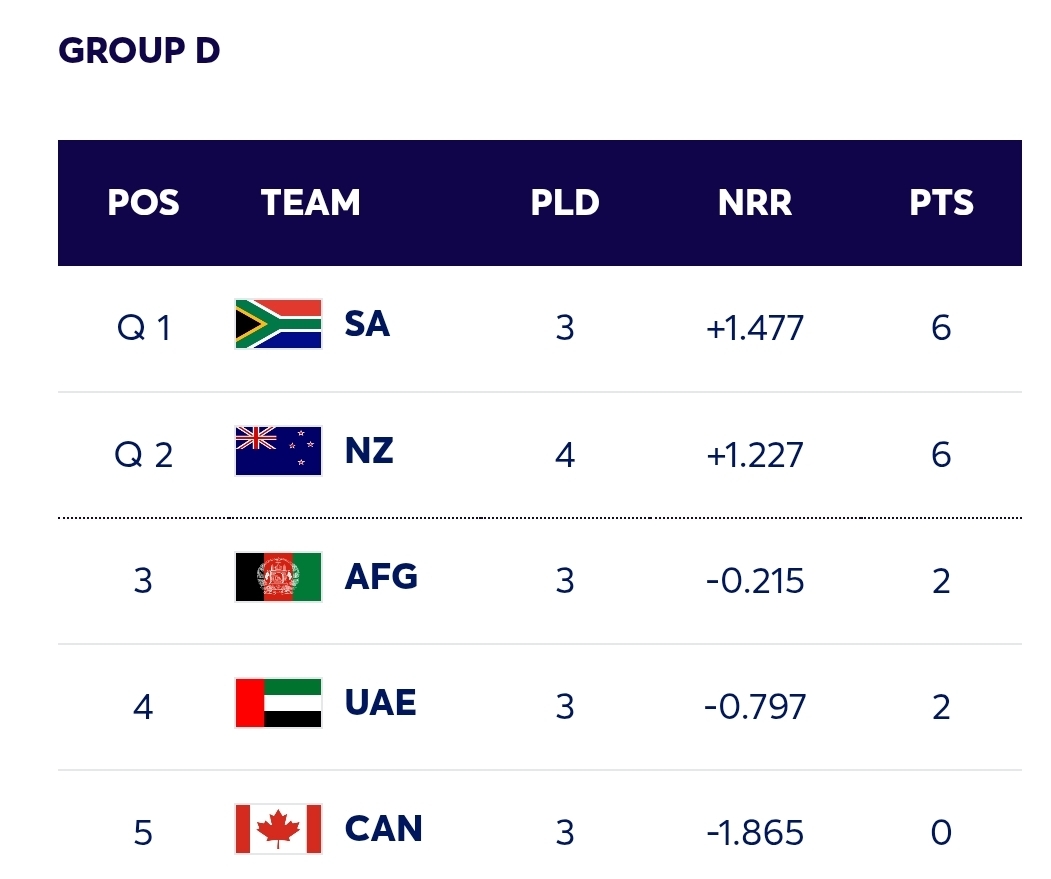Open the CAN team entry

(x=383, y=829)
